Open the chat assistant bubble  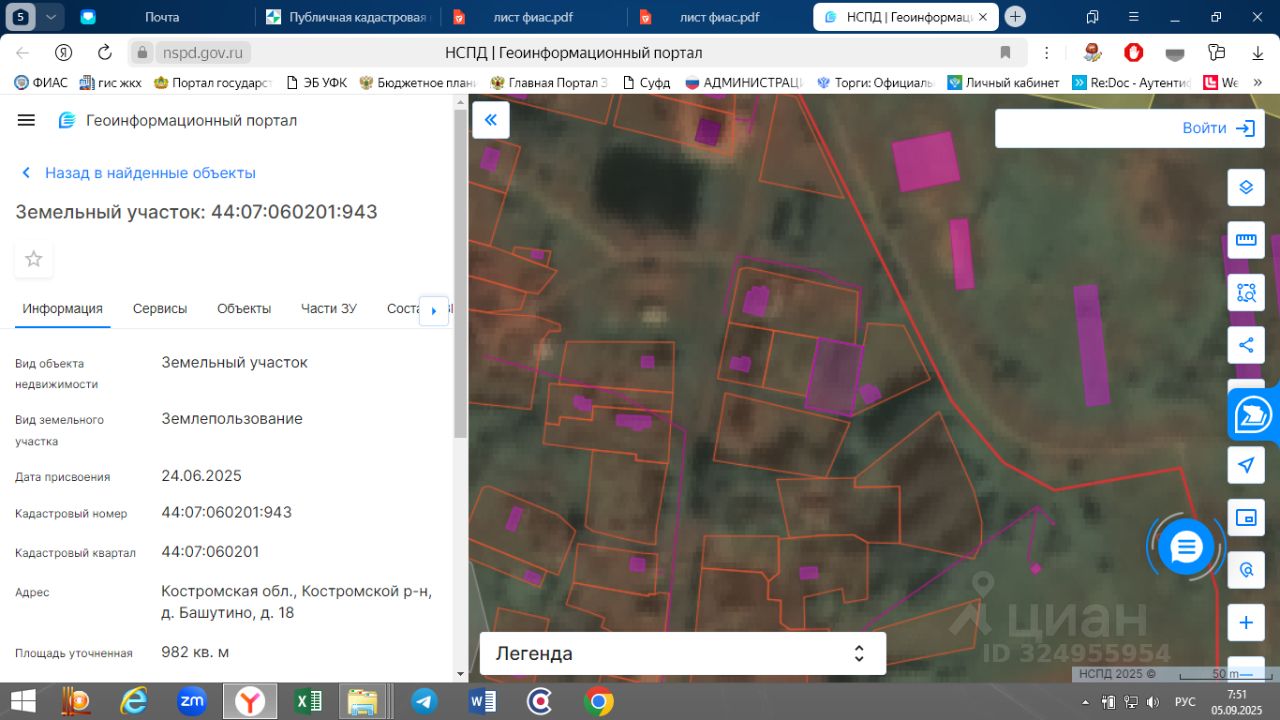[x=1186, y=547]
